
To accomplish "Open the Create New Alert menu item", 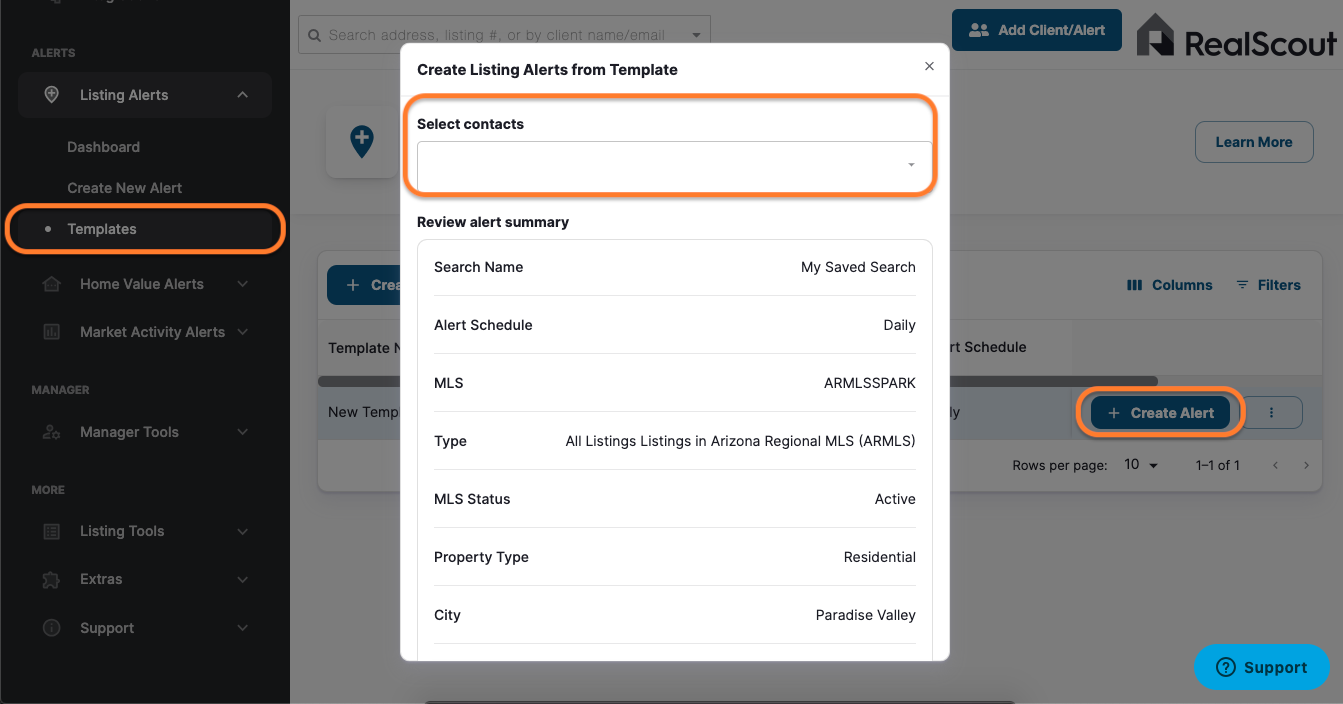I will [124, 188].
